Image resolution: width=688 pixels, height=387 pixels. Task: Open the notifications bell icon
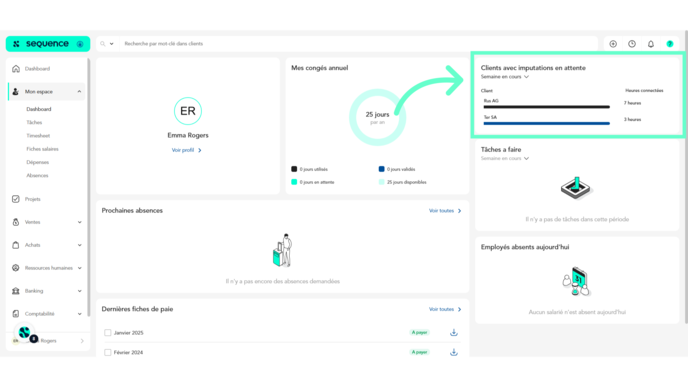[651, 44]
